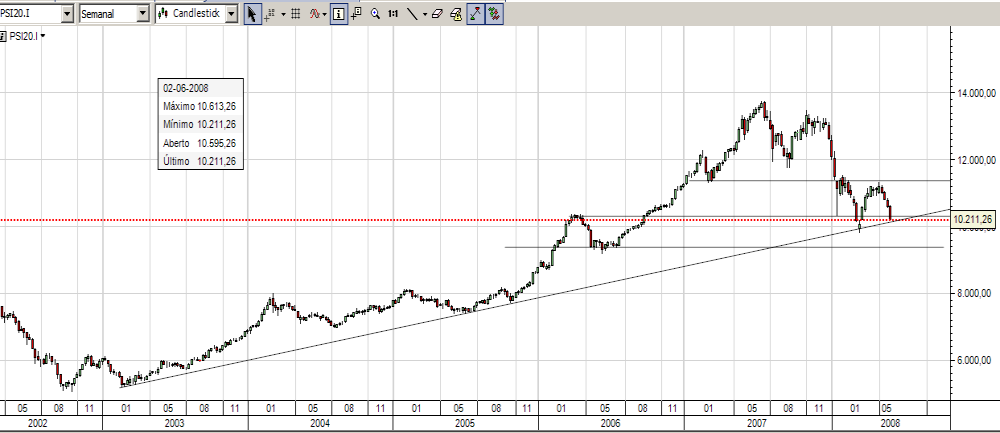Click the 2008 year label on time axis

tap(890, 423)
